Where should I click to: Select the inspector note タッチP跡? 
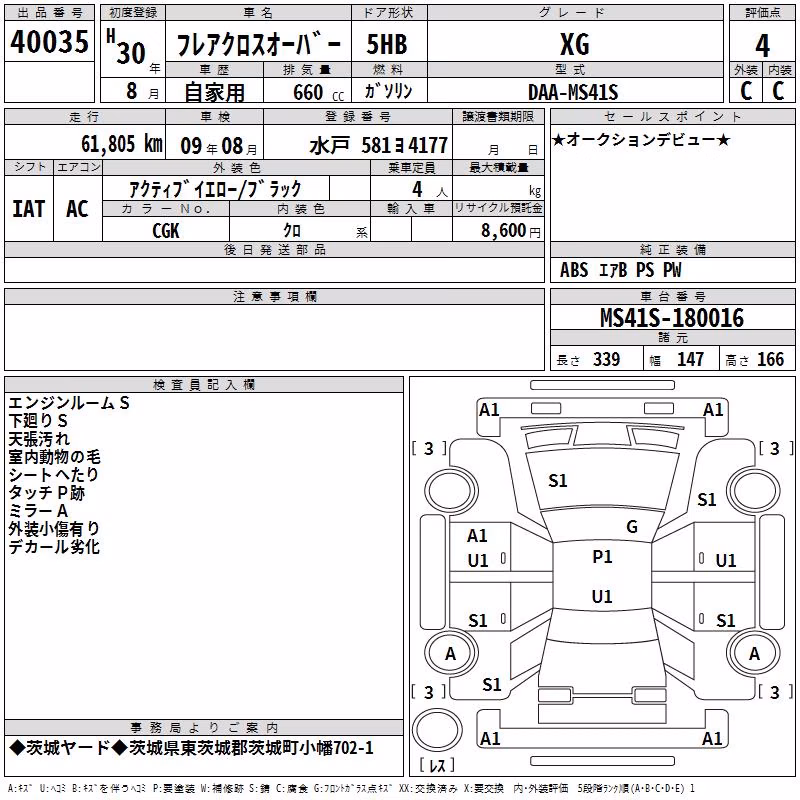[x=46, y=492]
